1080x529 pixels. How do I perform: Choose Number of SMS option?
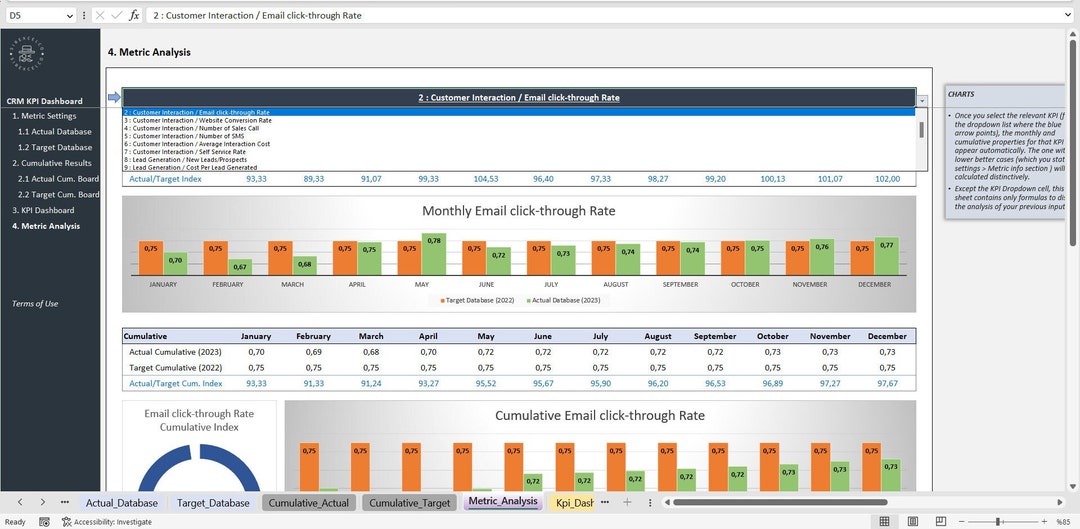pyautogui.click(x=519, y=136)
